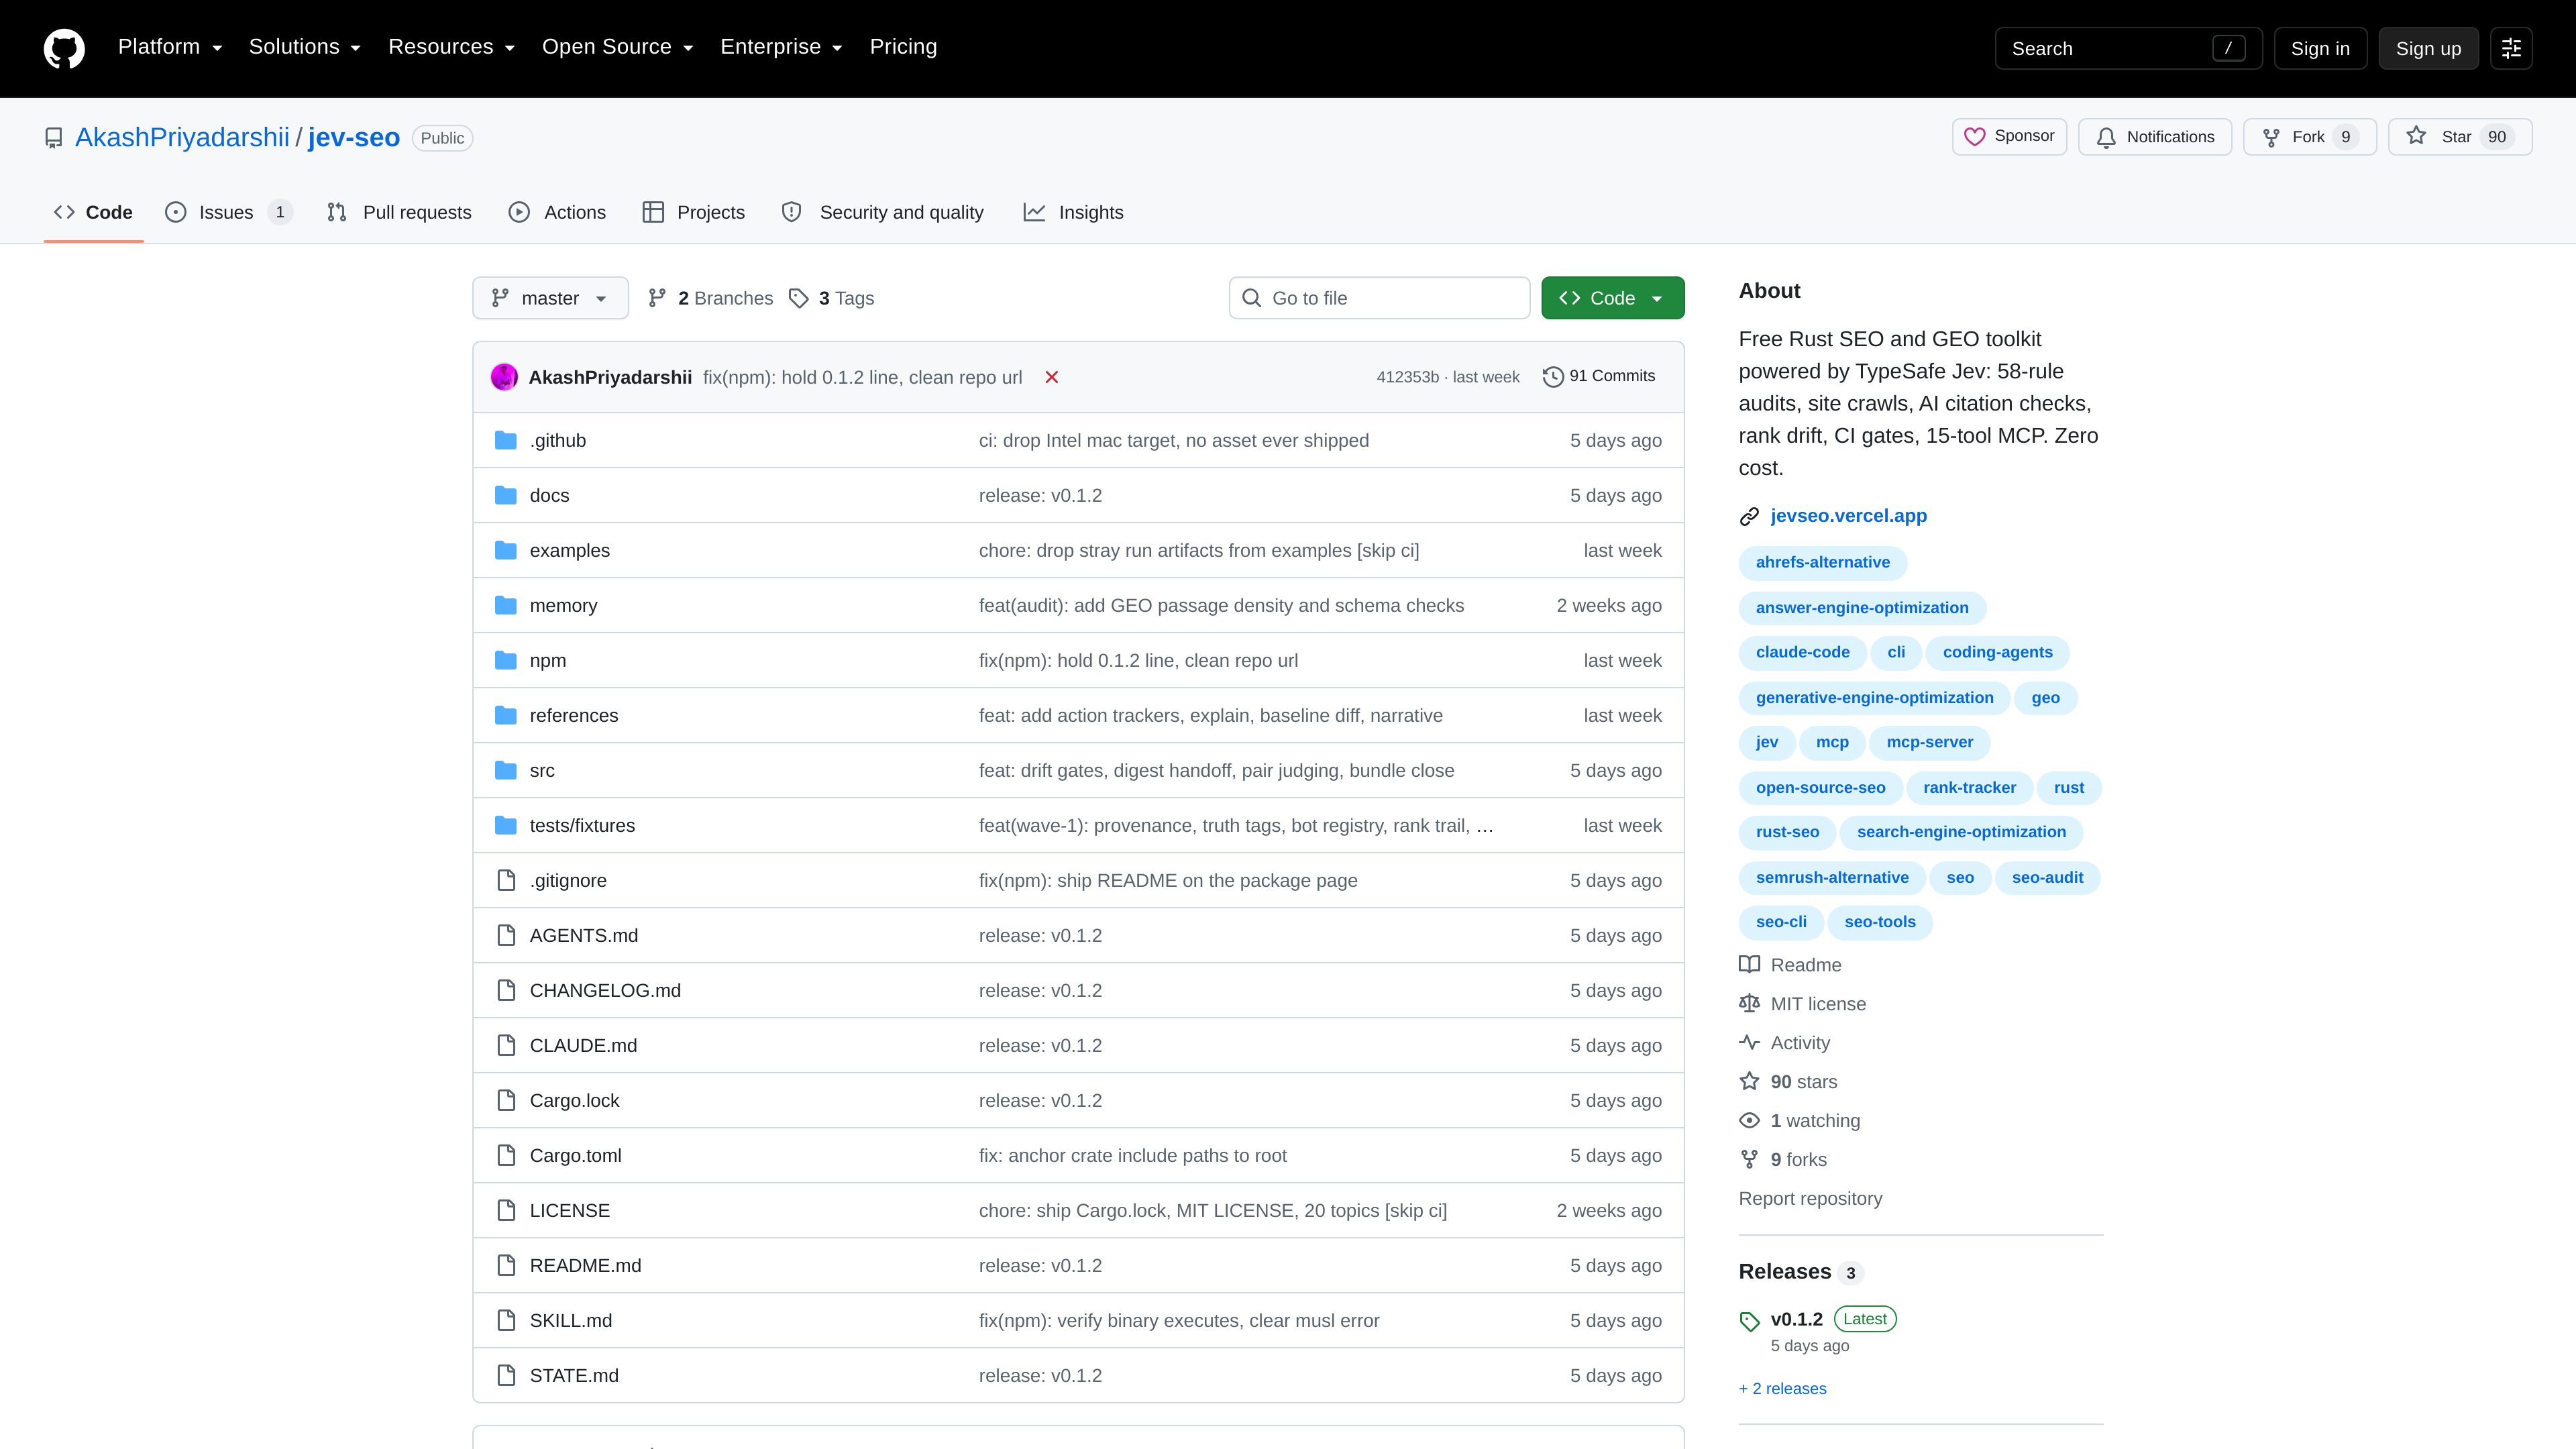The width and height of the screenshot is (2576, 1449).
Task: Click the link icon beside jevseo.vercel.app
Action: [x=1749, y=516]
